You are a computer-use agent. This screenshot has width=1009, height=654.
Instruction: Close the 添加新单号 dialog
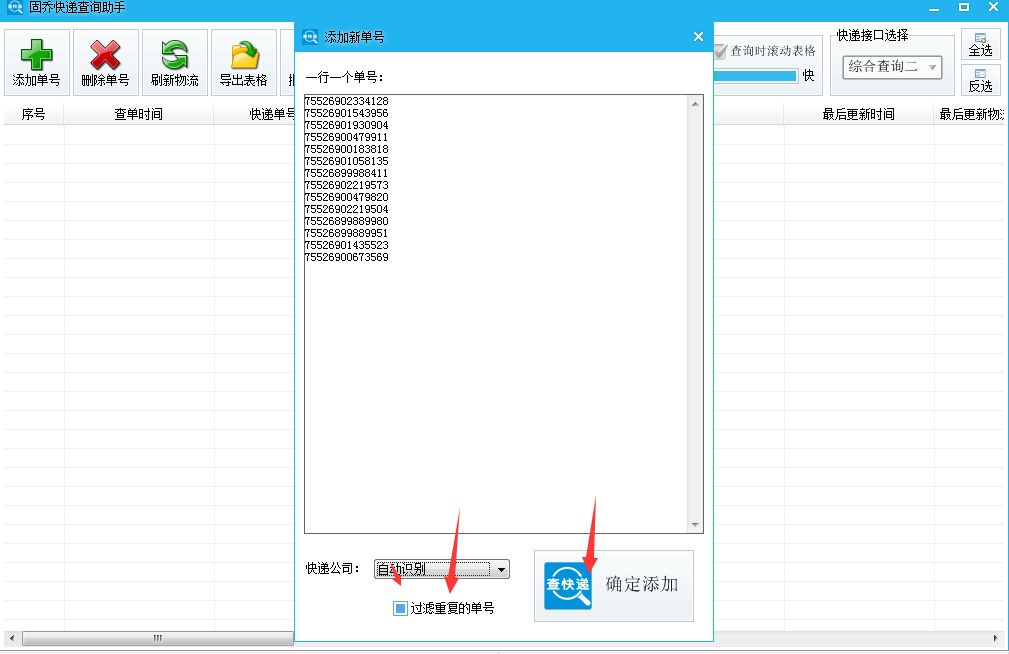point(697,35)
